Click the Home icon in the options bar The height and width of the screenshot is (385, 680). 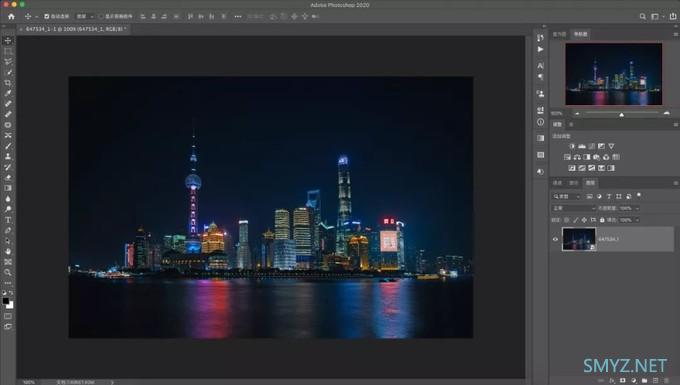[11, 16]
